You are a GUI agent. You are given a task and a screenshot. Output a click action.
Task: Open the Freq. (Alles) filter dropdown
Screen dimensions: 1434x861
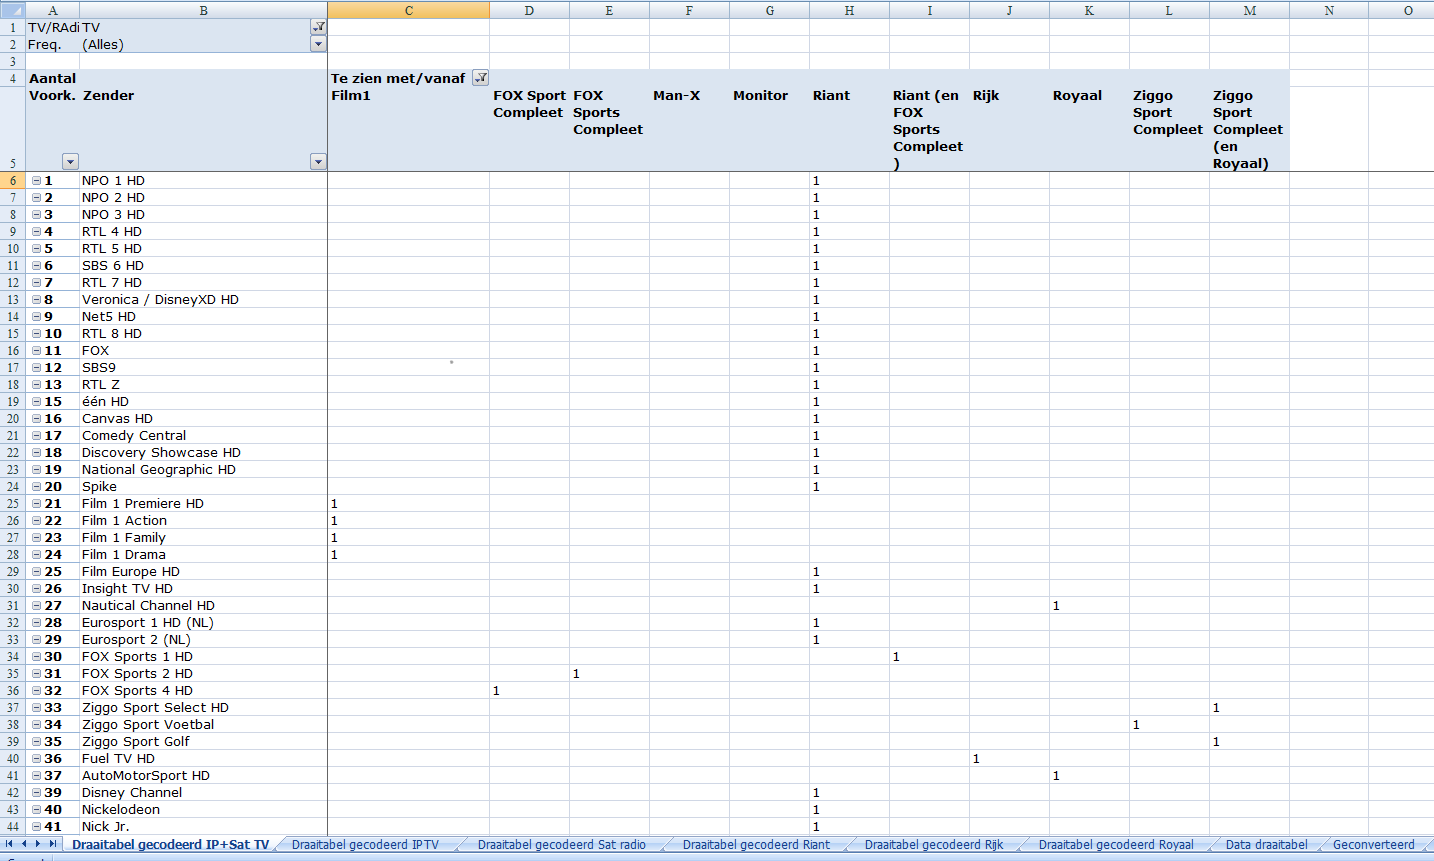pyautogui.click(x=319, y=44)
